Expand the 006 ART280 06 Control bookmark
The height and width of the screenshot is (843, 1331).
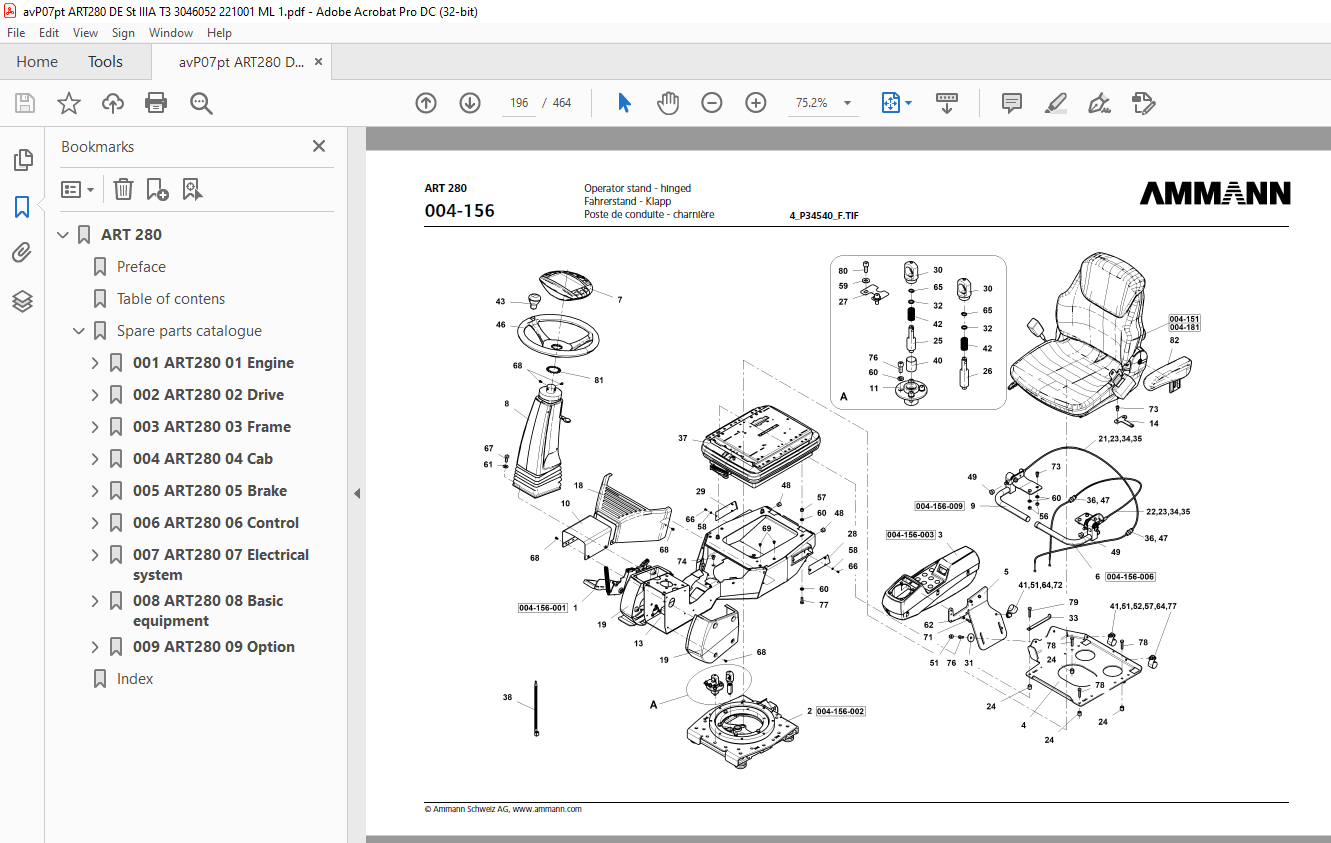pyautogui.click(x=95, y=523)
